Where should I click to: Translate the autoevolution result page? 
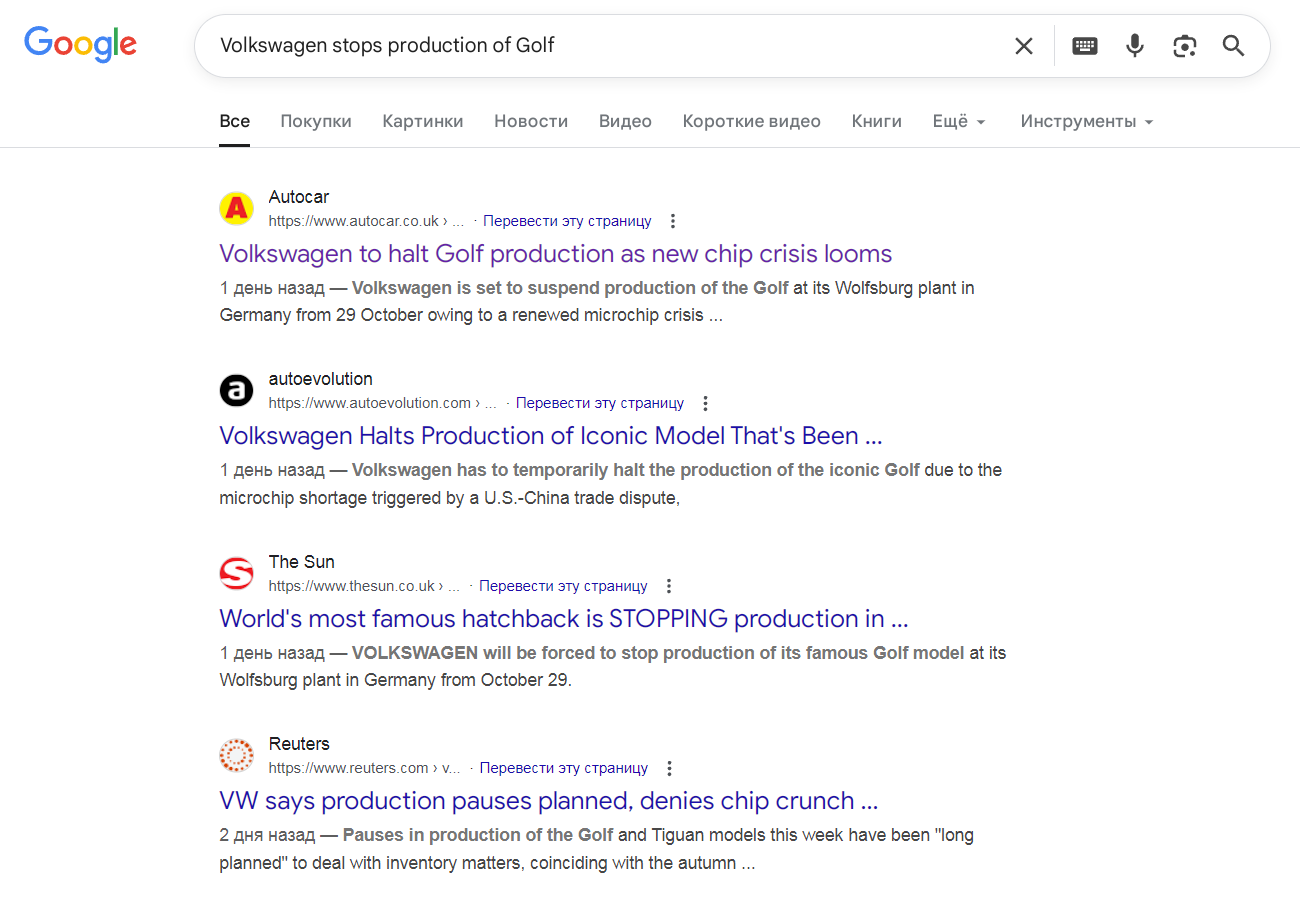(600, 403)
